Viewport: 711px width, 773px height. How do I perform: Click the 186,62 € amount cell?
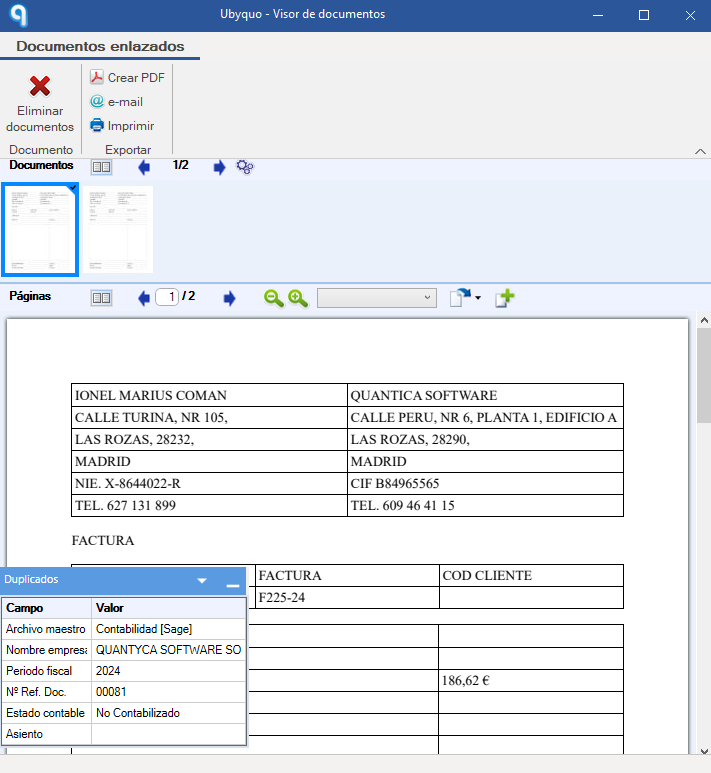pos(531,680)
